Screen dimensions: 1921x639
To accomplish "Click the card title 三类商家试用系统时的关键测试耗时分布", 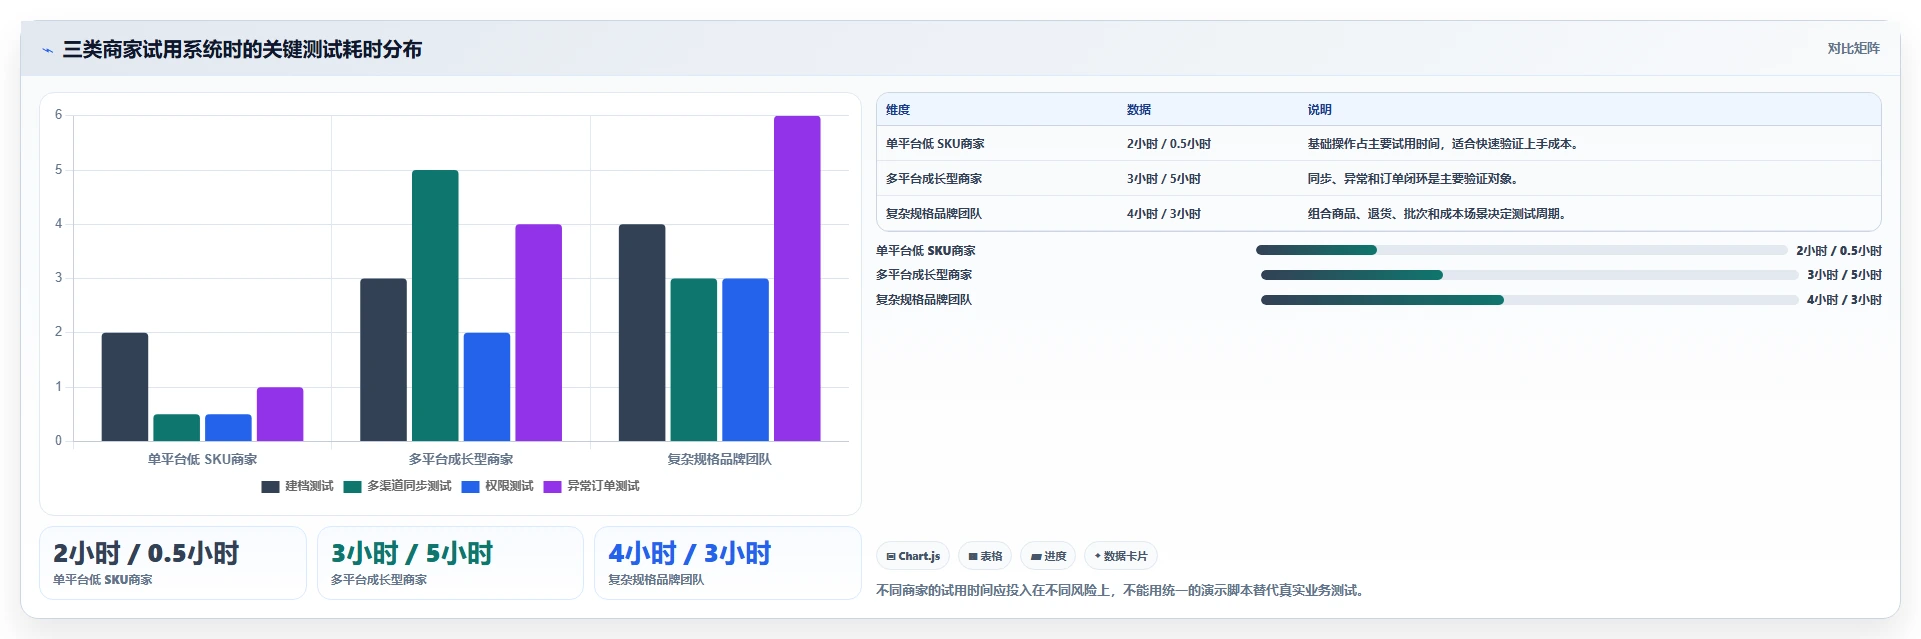I will (242, 49).
